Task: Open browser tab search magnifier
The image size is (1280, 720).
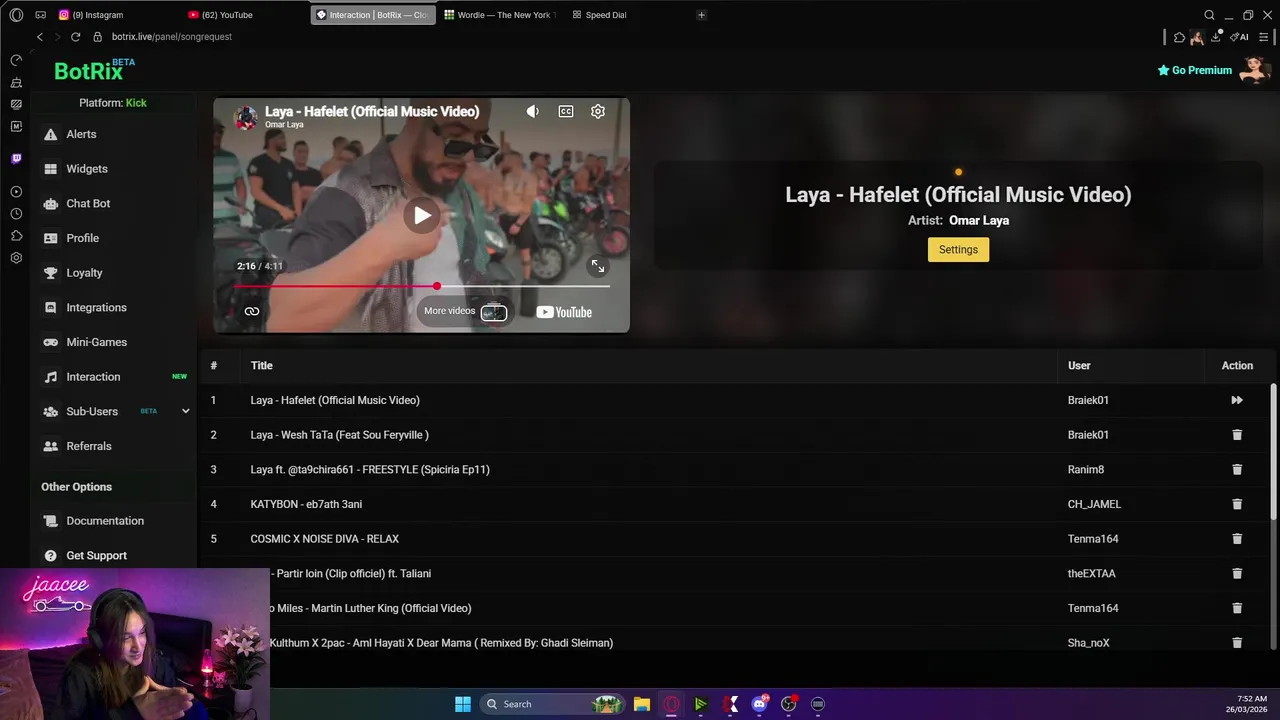Action: (1209, 15)
